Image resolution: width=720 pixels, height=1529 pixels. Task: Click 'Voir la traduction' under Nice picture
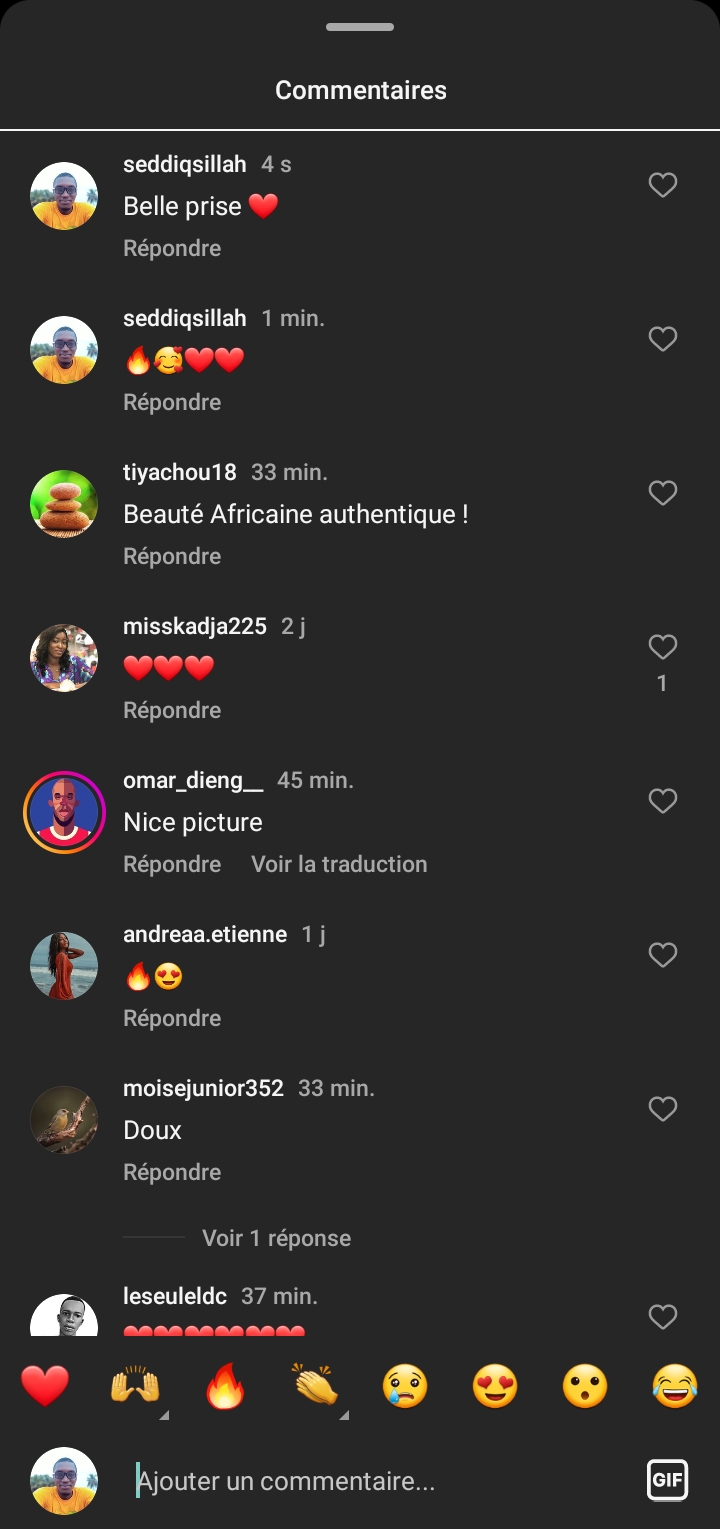339,864
